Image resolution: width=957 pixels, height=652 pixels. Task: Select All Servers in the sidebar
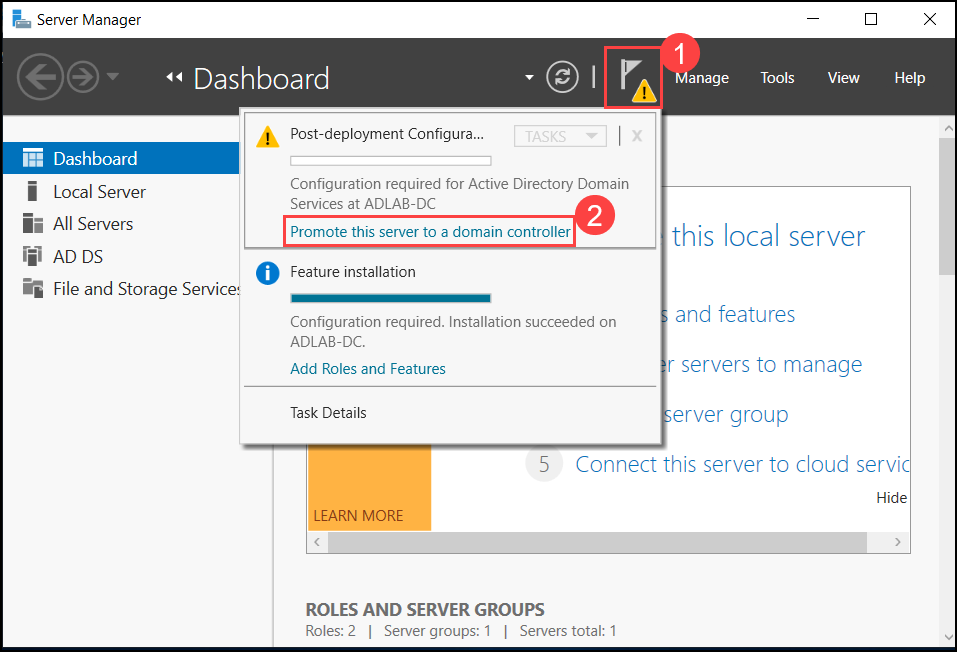(93, 224)
